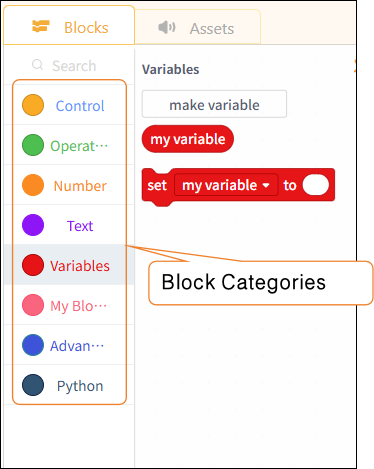Screen dimensions: 374x469
Task: Switch to the Blocks tab
Action: coord(69,25)
